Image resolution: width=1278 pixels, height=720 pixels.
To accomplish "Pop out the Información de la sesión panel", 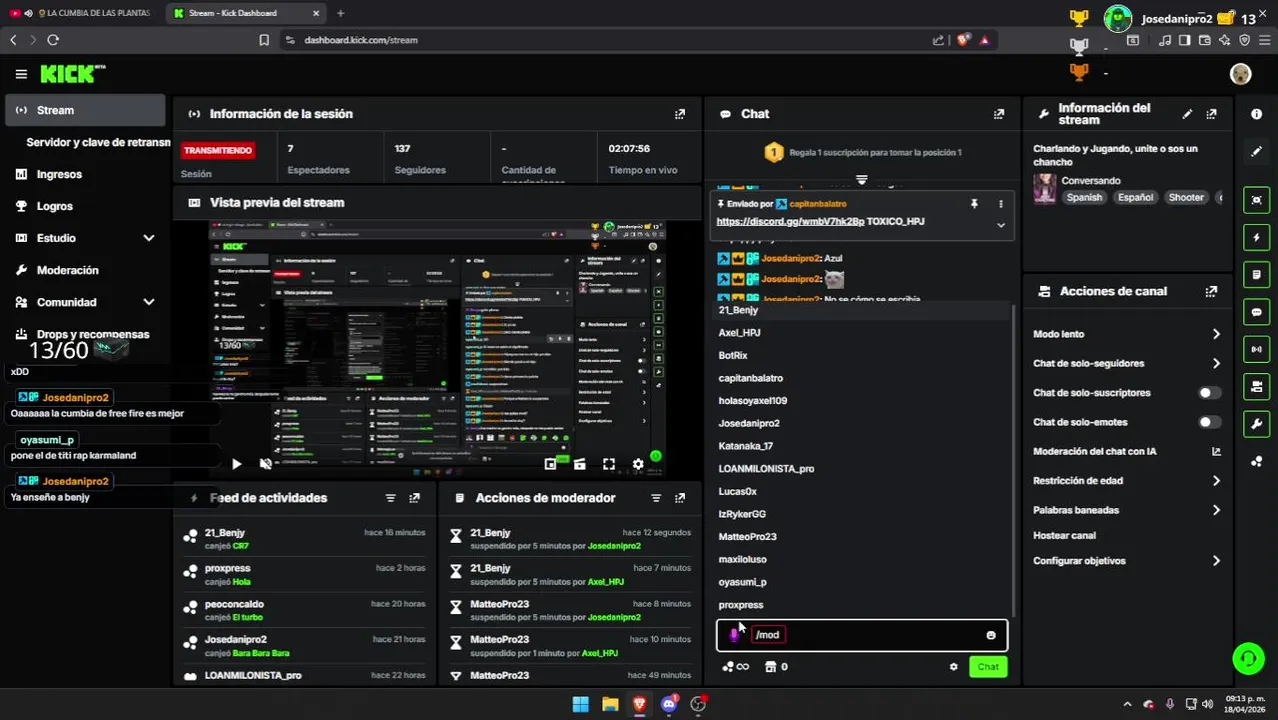I will pos(680,114).
